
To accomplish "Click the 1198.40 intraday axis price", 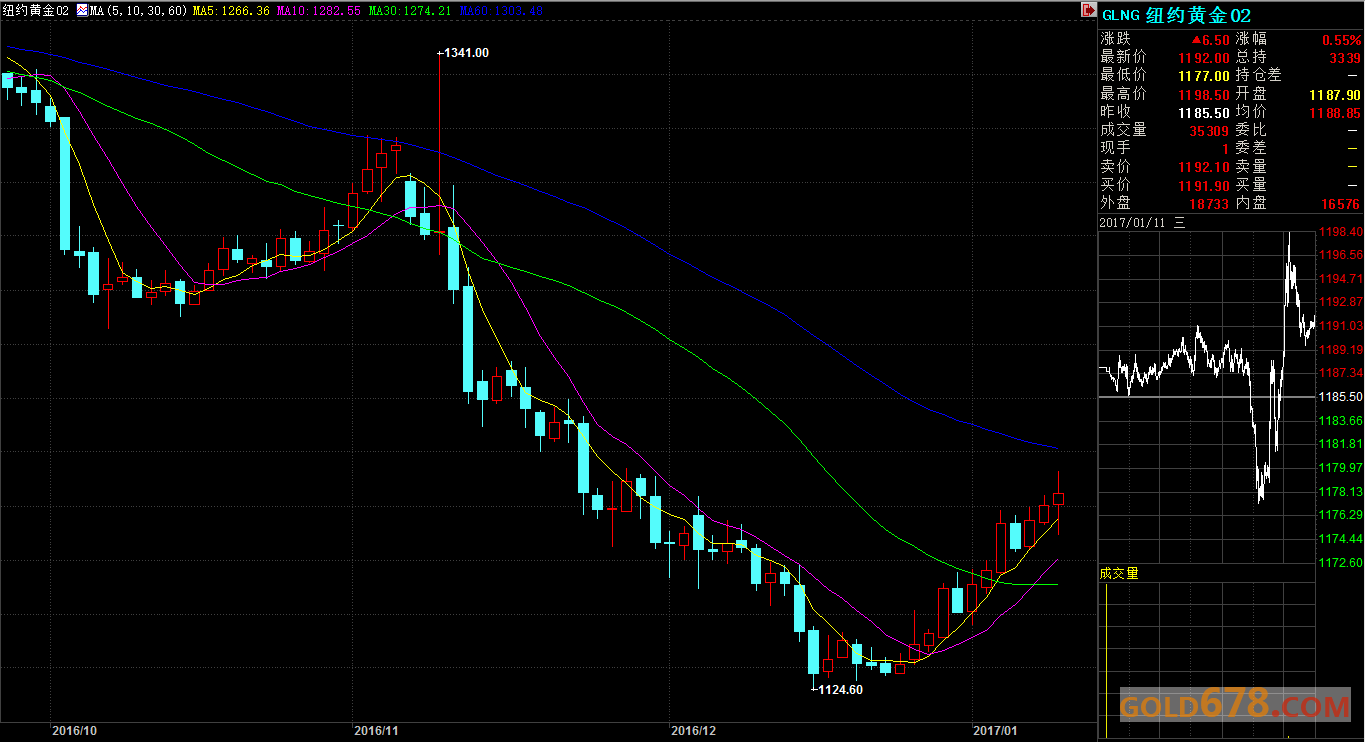I will [x=1341, y=231].
